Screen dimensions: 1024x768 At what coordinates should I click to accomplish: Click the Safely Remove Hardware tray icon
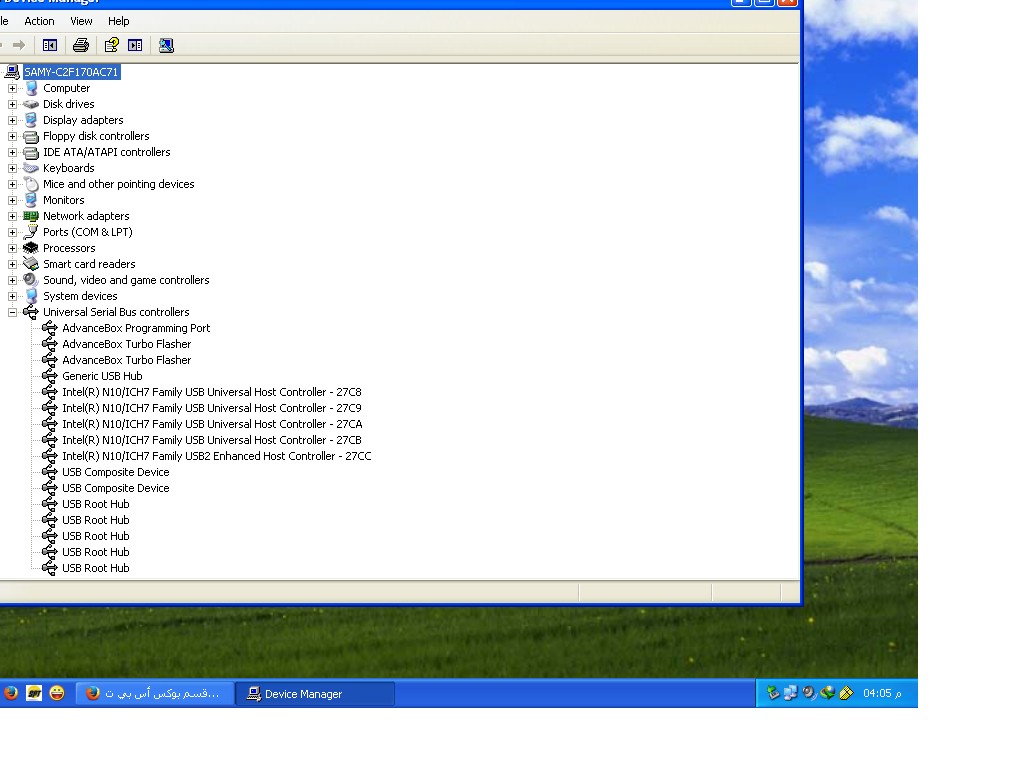click(x=773, y=693)
